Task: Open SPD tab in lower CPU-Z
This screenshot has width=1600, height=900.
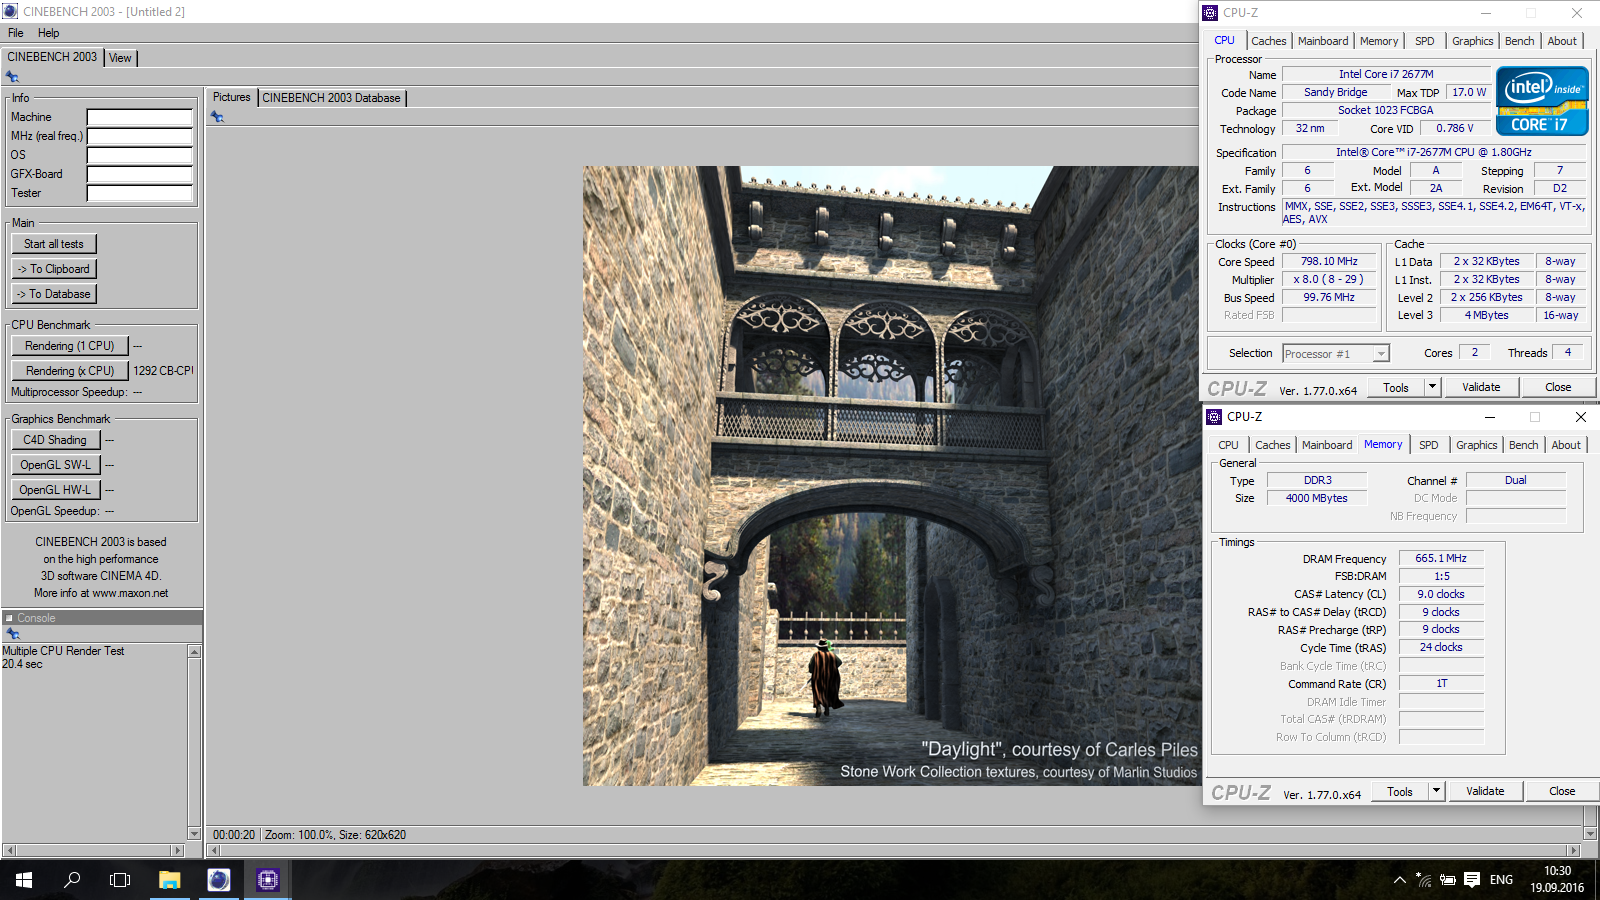Action: click(x=1428, y=445)
